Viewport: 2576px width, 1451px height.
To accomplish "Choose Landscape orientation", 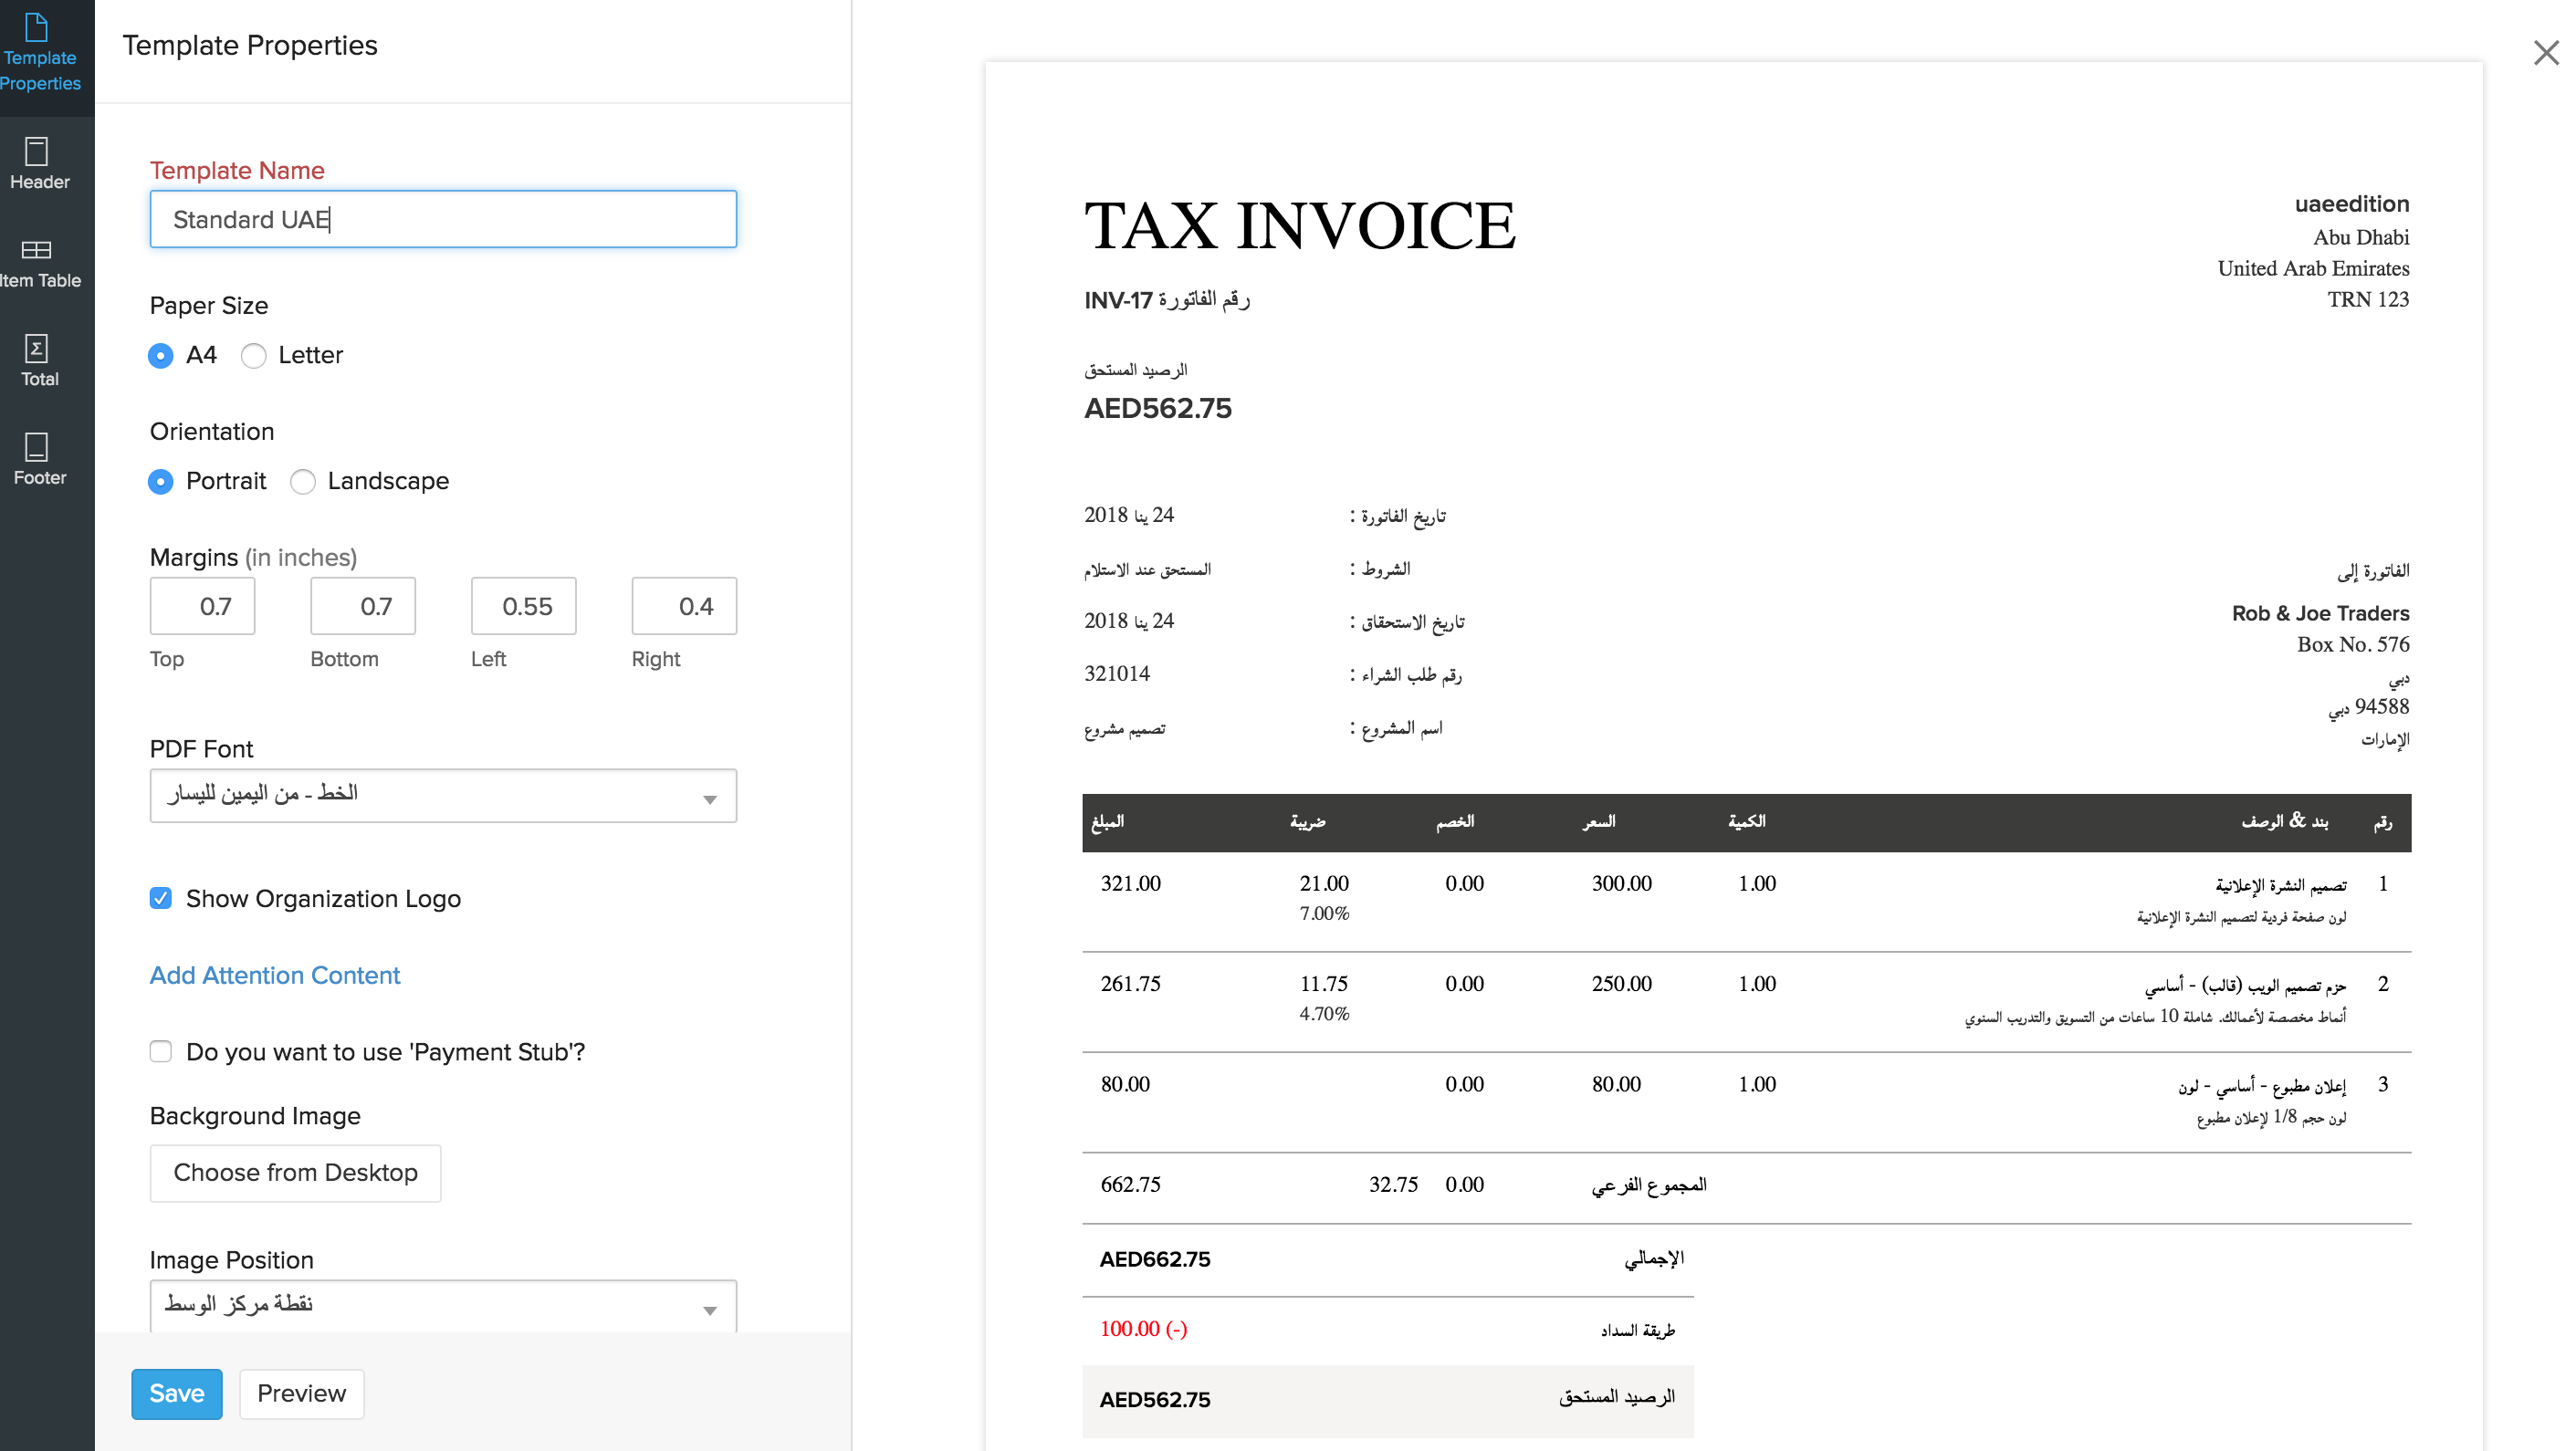I will (303, 482).
